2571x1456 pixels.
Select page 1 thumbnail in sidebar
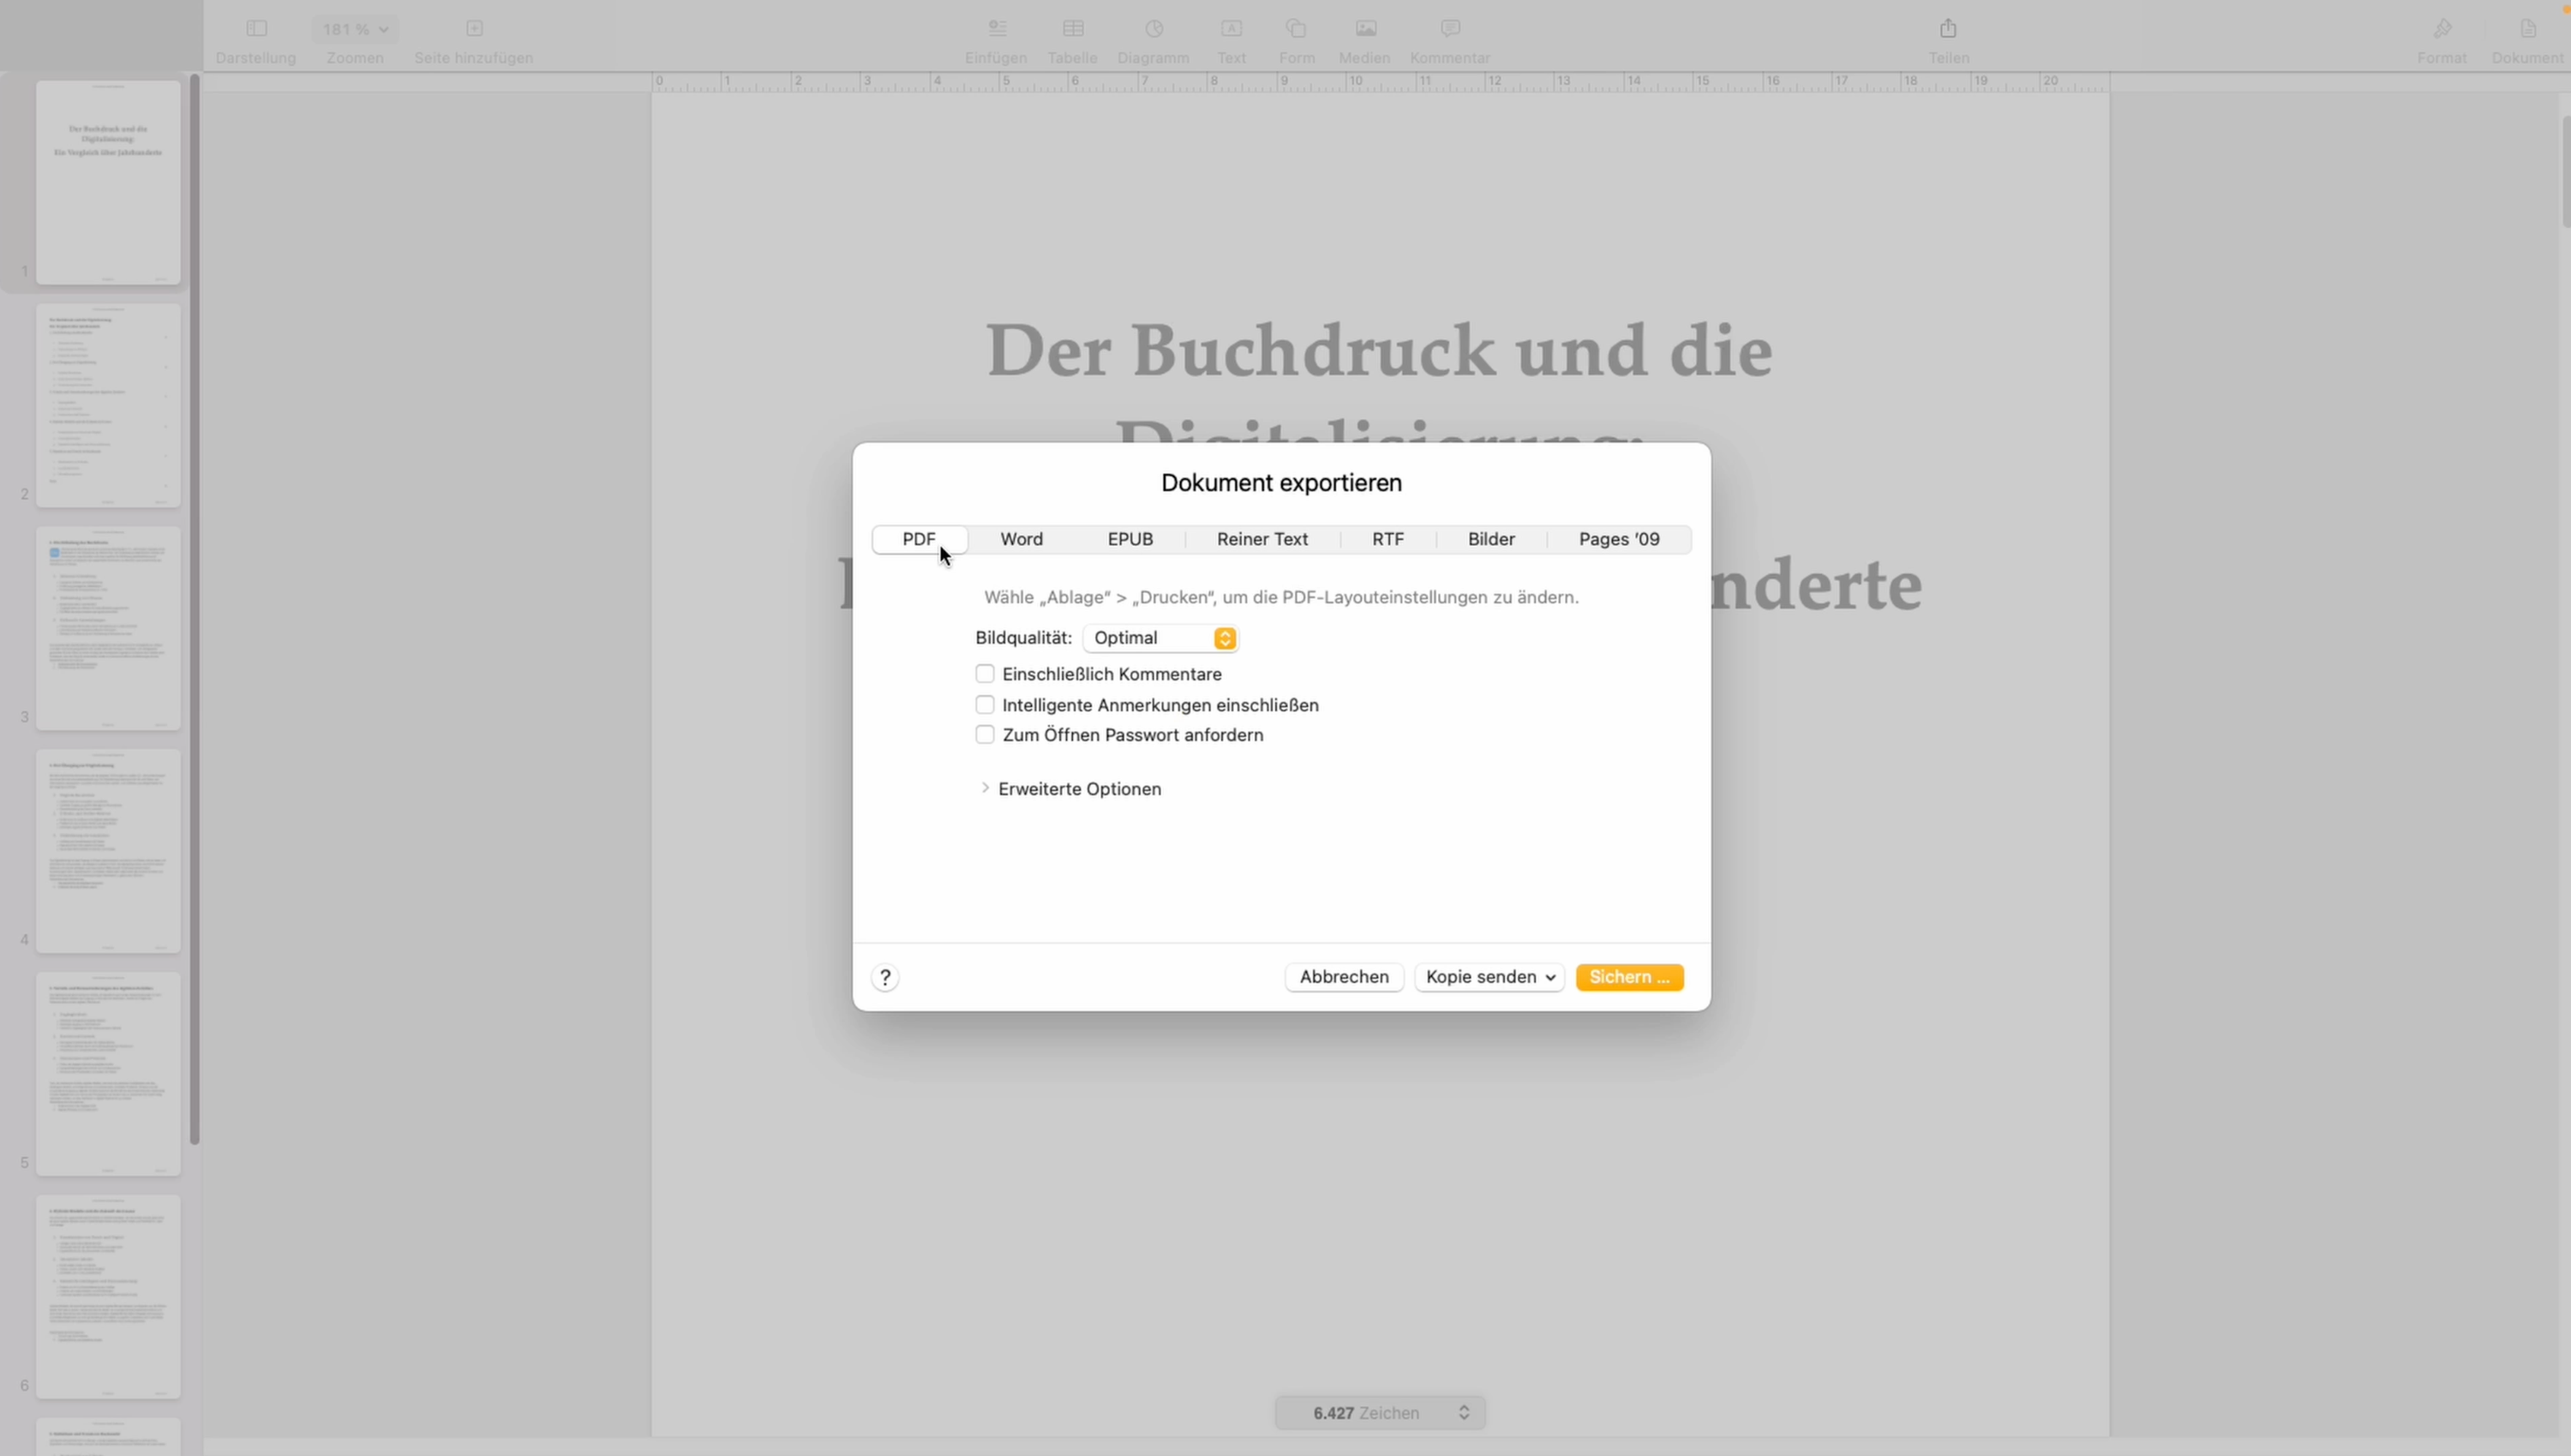(108, 183)
